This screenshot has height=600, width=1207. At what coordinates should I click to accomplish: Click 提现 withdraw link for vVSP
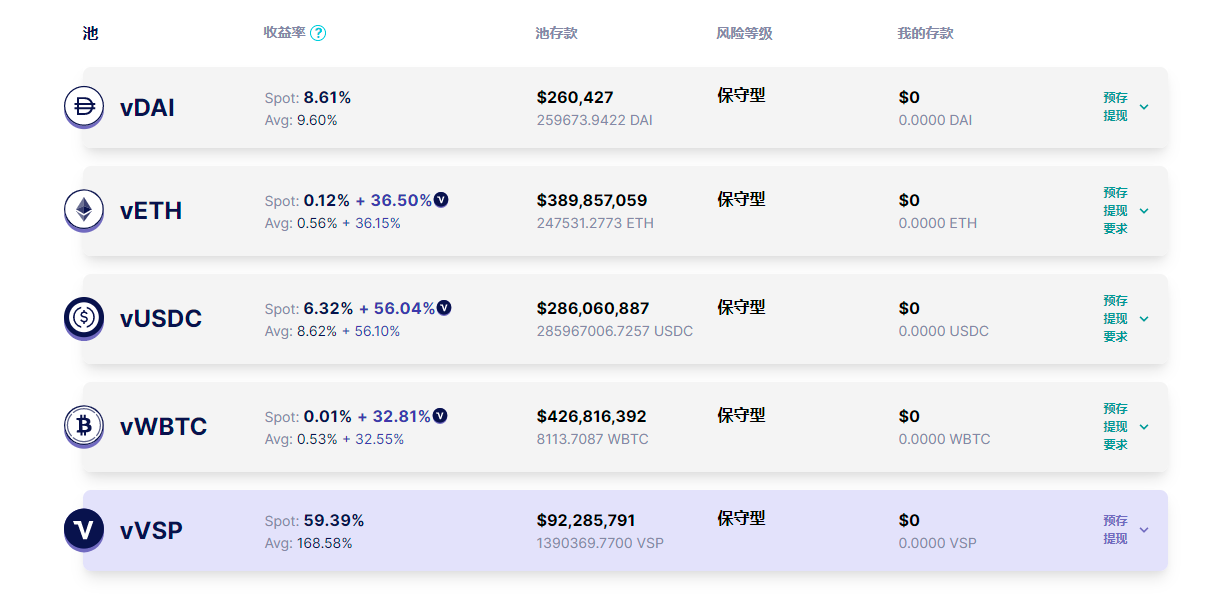pos(1115,539)
